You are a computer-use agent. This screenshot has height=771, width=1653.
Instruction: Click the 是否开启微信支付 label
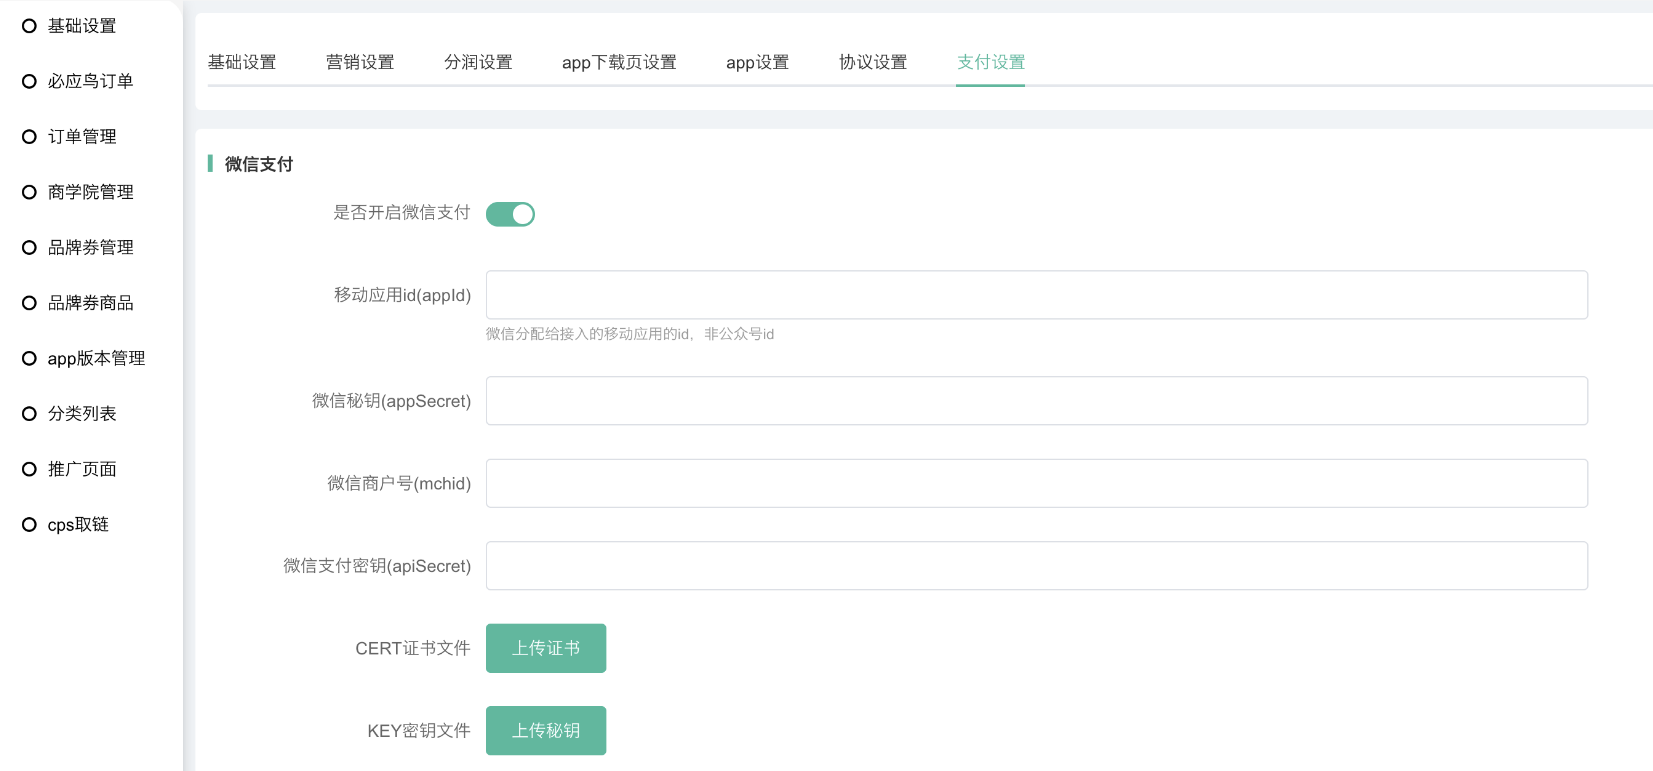[402, 212]
